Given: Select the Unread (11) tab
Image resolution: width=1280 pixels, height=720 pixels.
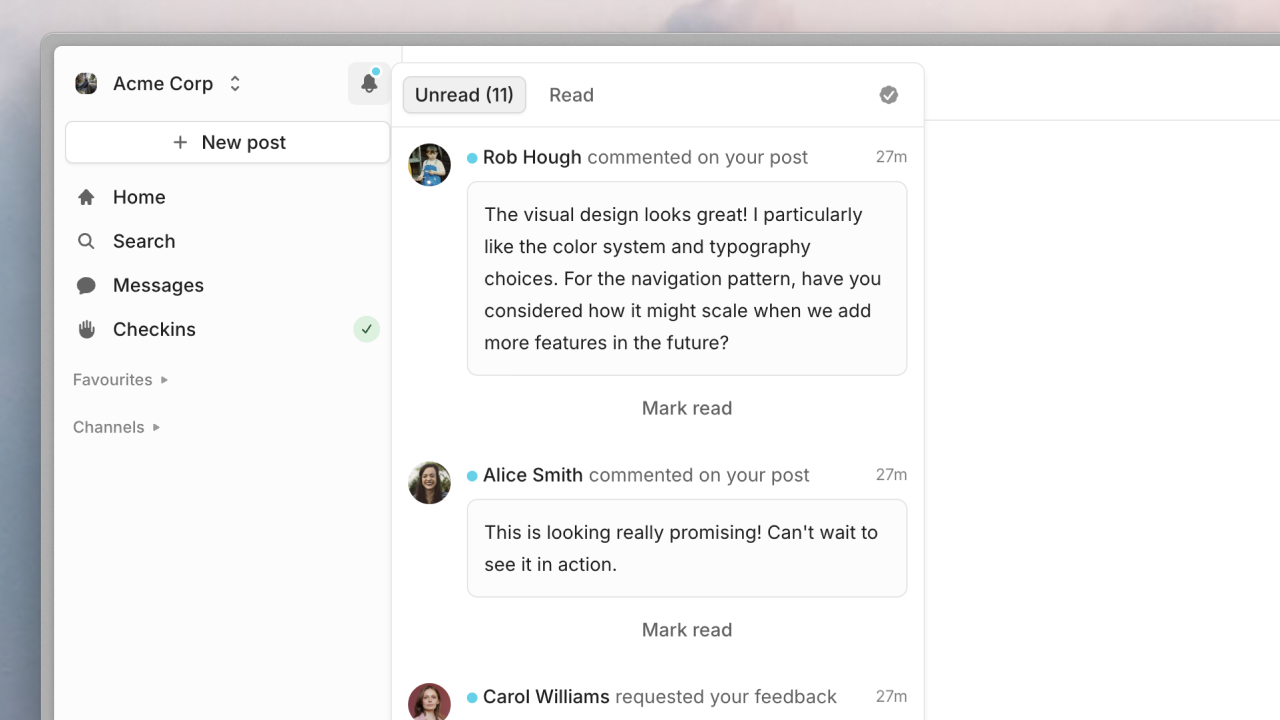Looking at the screenshot, I should tap(464, 94).
